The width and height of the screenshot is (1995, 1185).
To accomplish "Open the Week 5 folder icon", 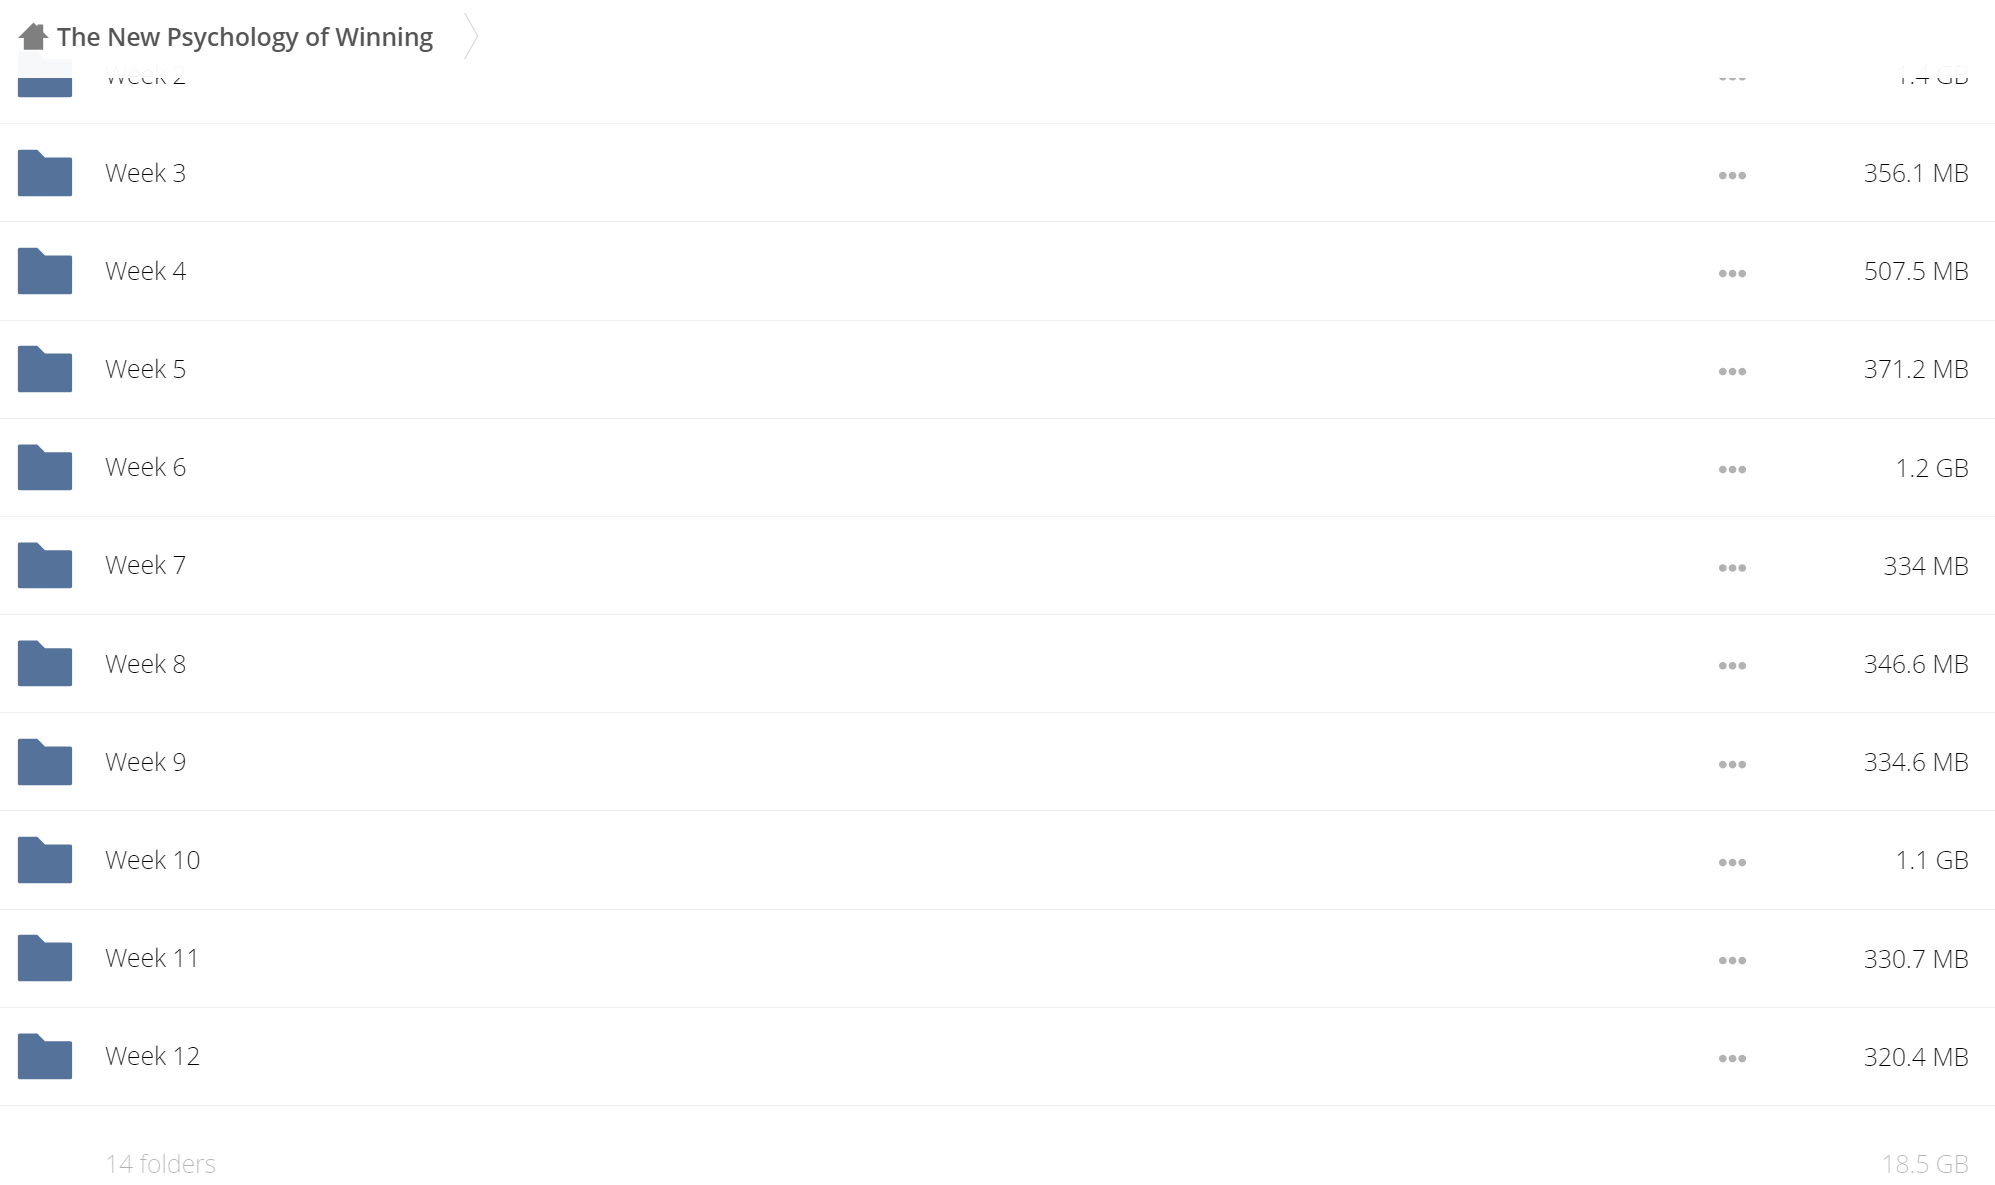I will pyautogui.click(x=45, y=369).
